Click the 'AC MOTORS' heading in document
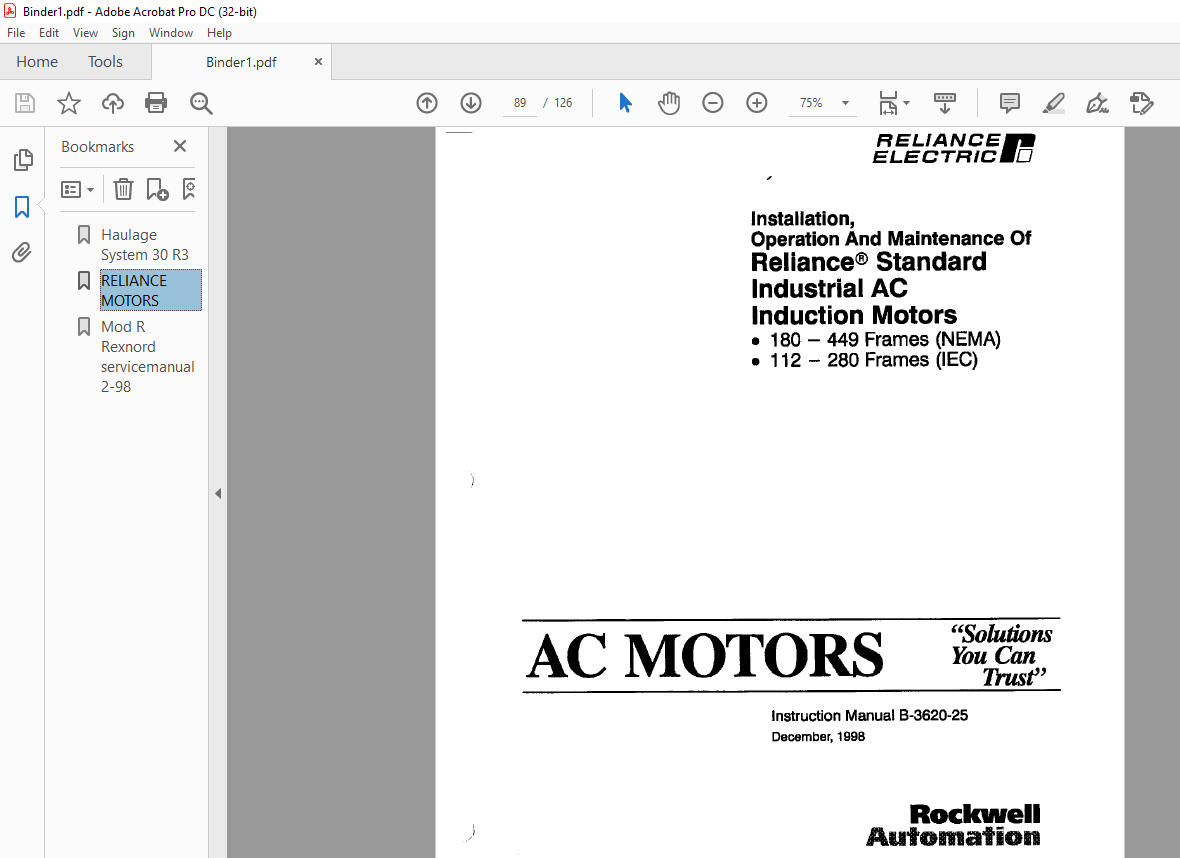The image size is (1180, 858). (x=704, y=655)
